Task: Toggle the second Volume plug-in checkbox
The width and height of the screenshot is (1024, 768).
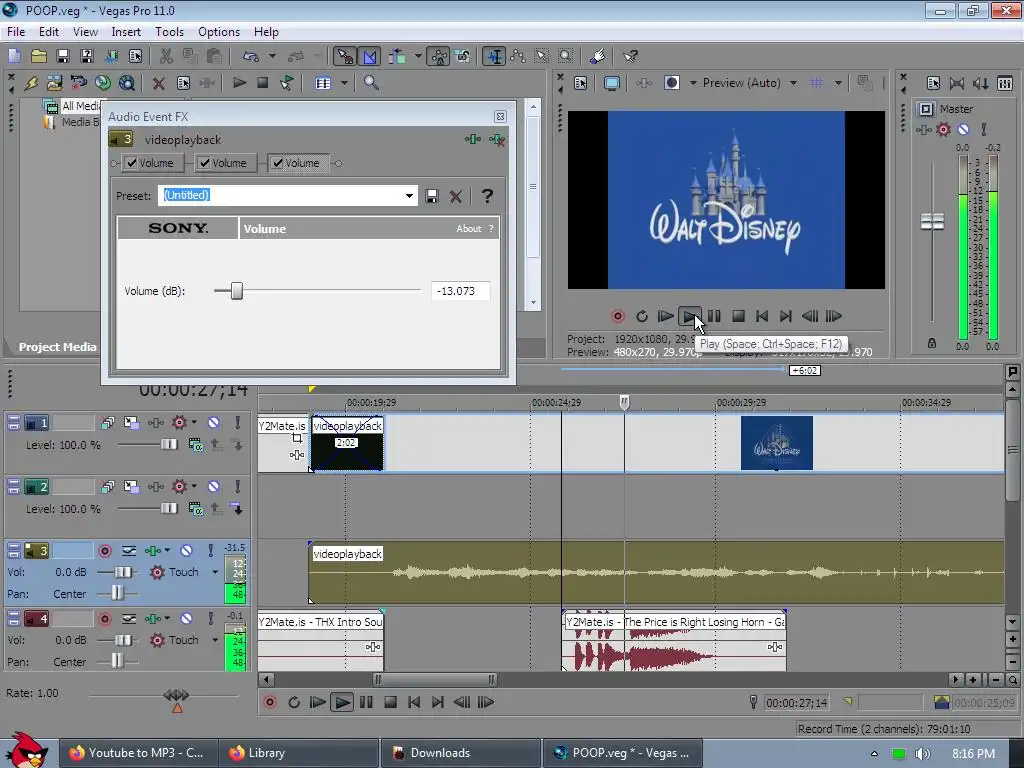Action: click(204, 163)
